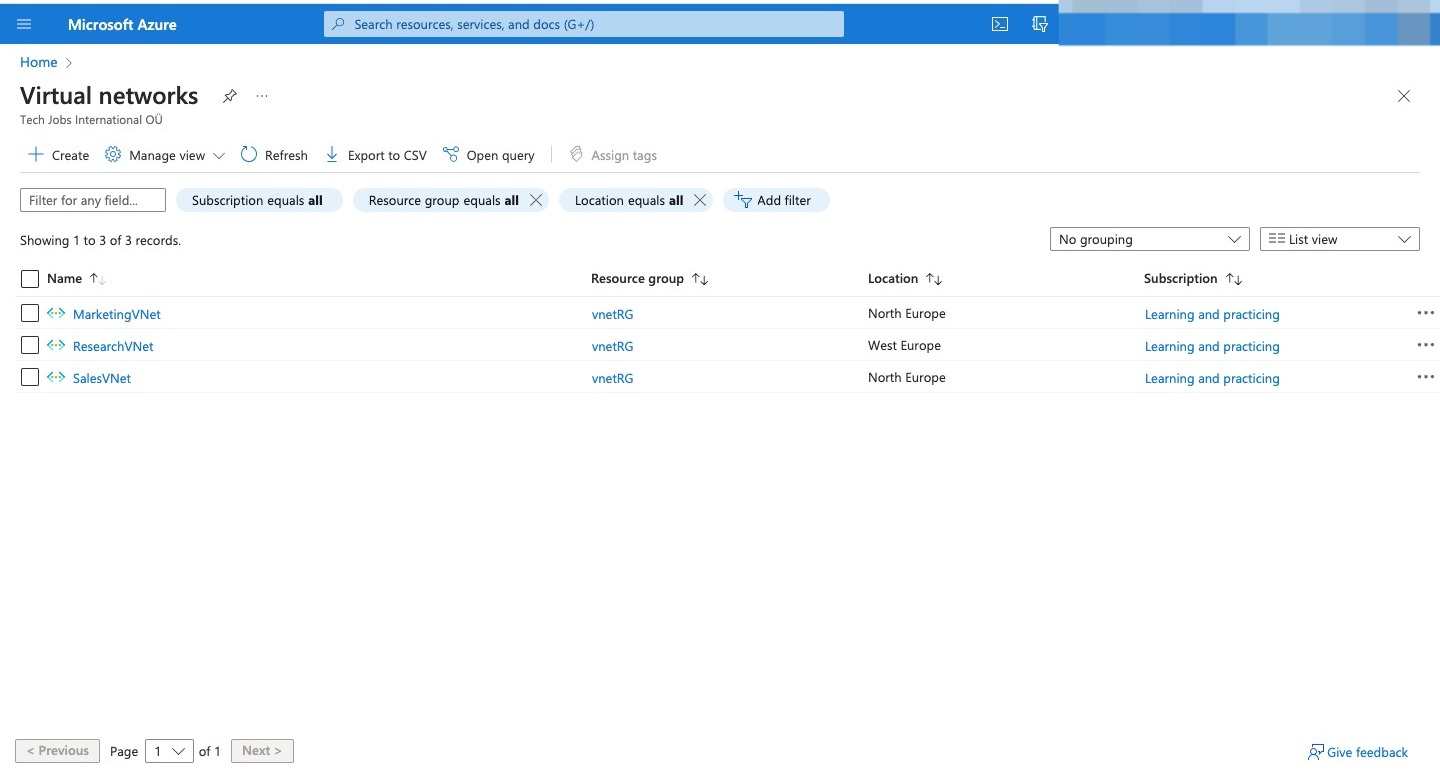This screenshot has height=783, width=1440.
Task: Open Directories and subscriptions filter icon
Action: tap(1040, 24)
